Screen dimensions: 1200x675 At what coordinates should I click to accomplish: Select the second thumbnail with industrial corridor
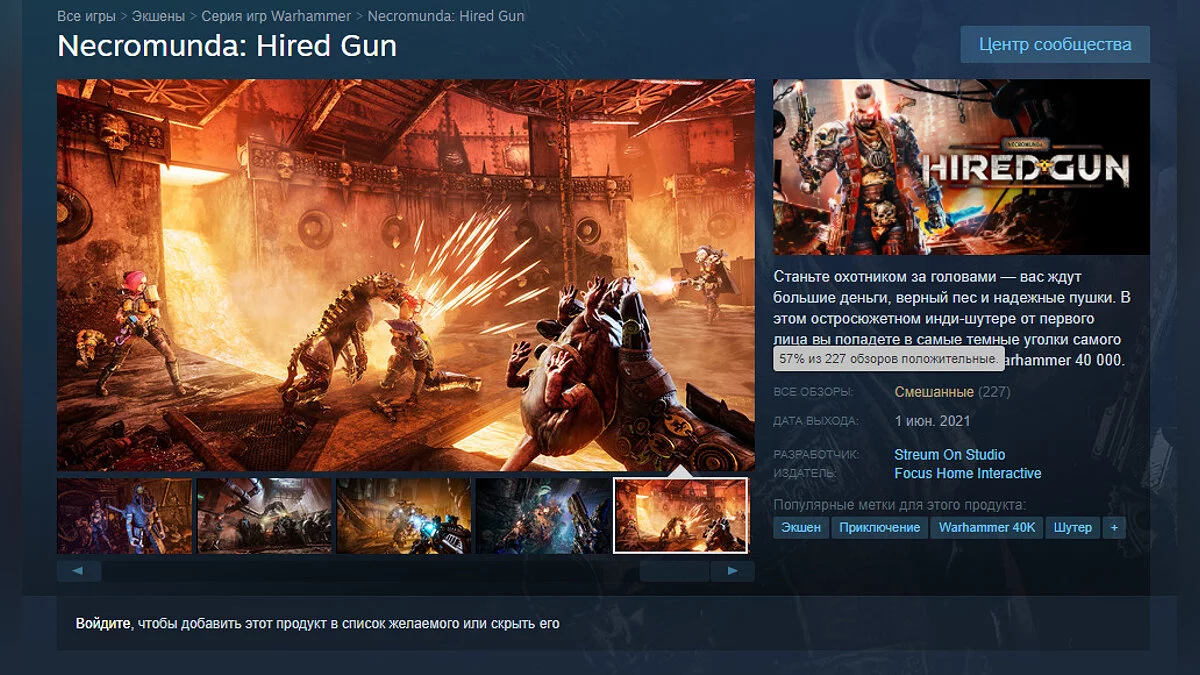264,516
